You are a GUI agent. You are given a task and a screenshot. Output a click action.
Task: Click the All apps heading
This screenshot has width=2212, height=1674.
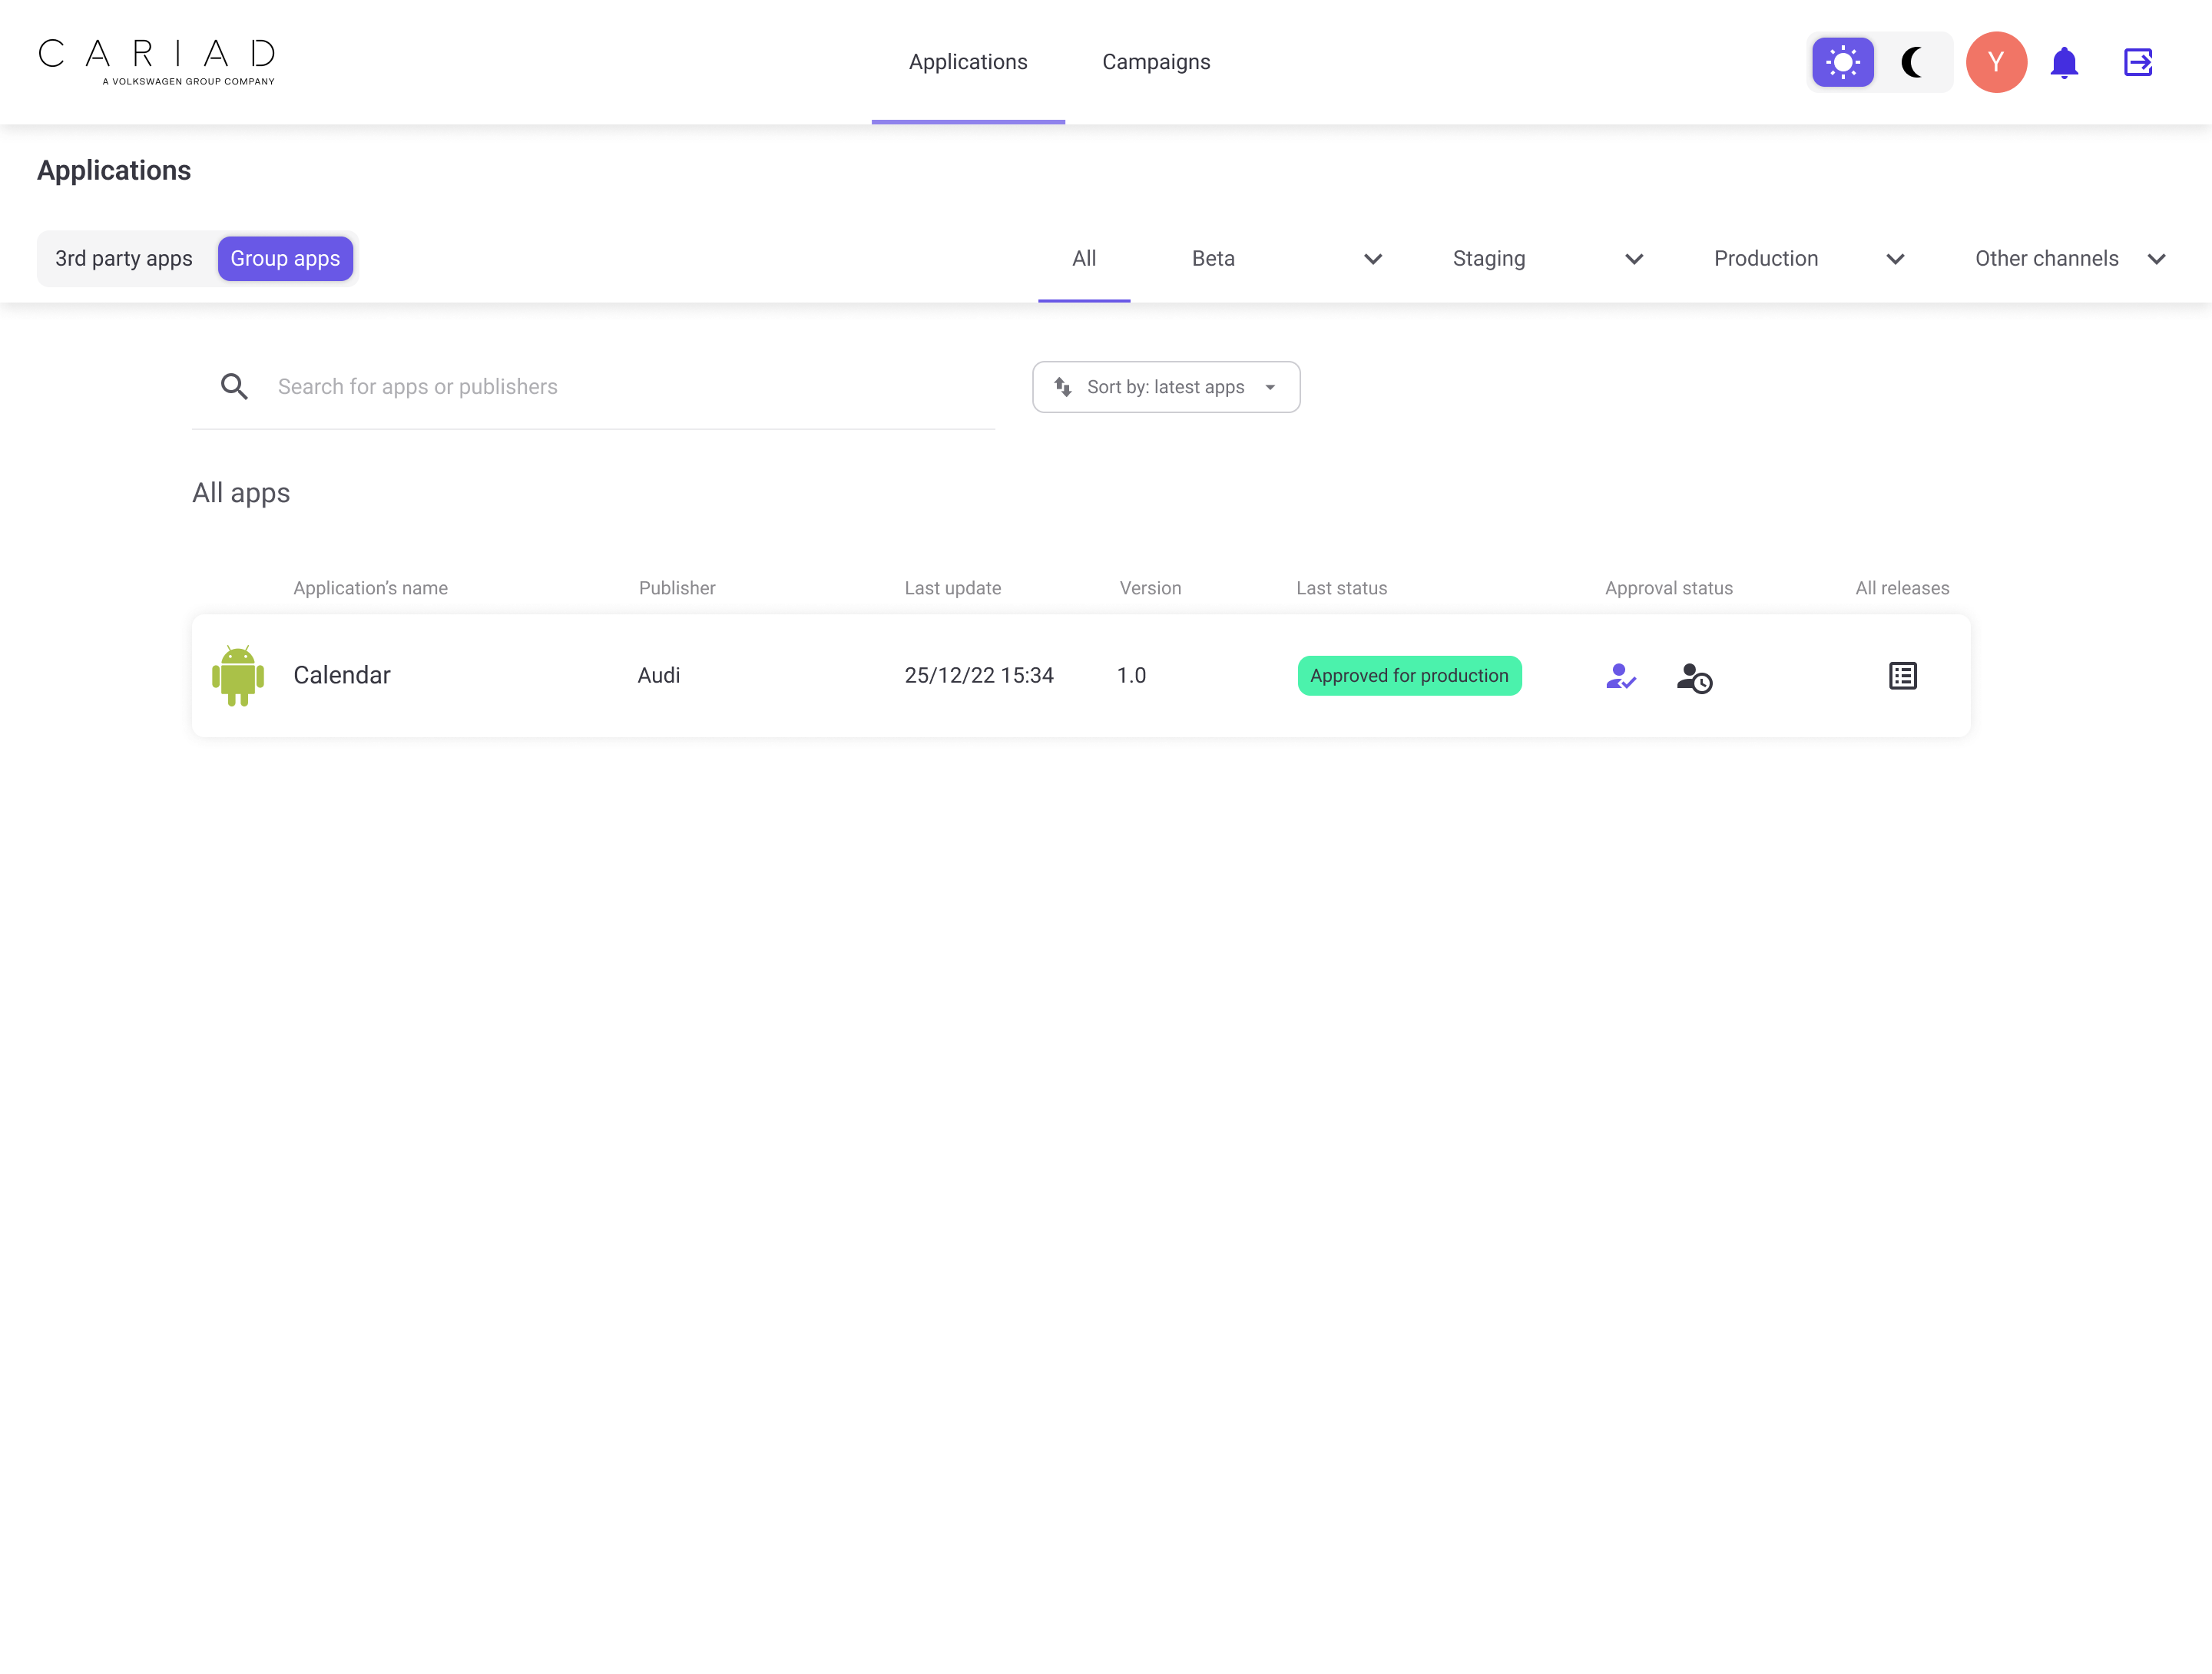click(241, 493)
